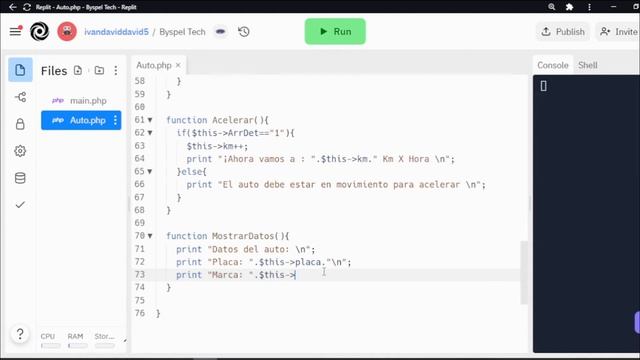
Task: Select Auto.php in the file list
Action: 81,120
